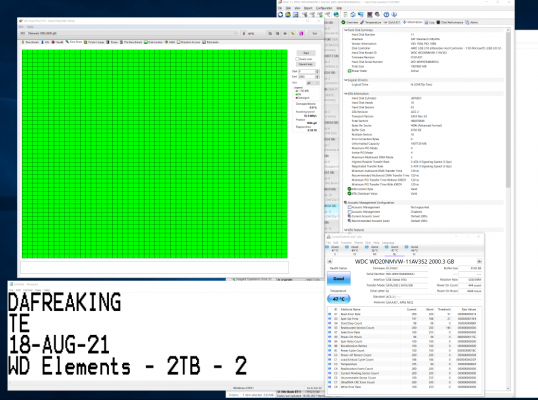538x400 pixels.
Task: Click the screenshot copy icon in HD Tune toolbar
Action: point(278,34)
